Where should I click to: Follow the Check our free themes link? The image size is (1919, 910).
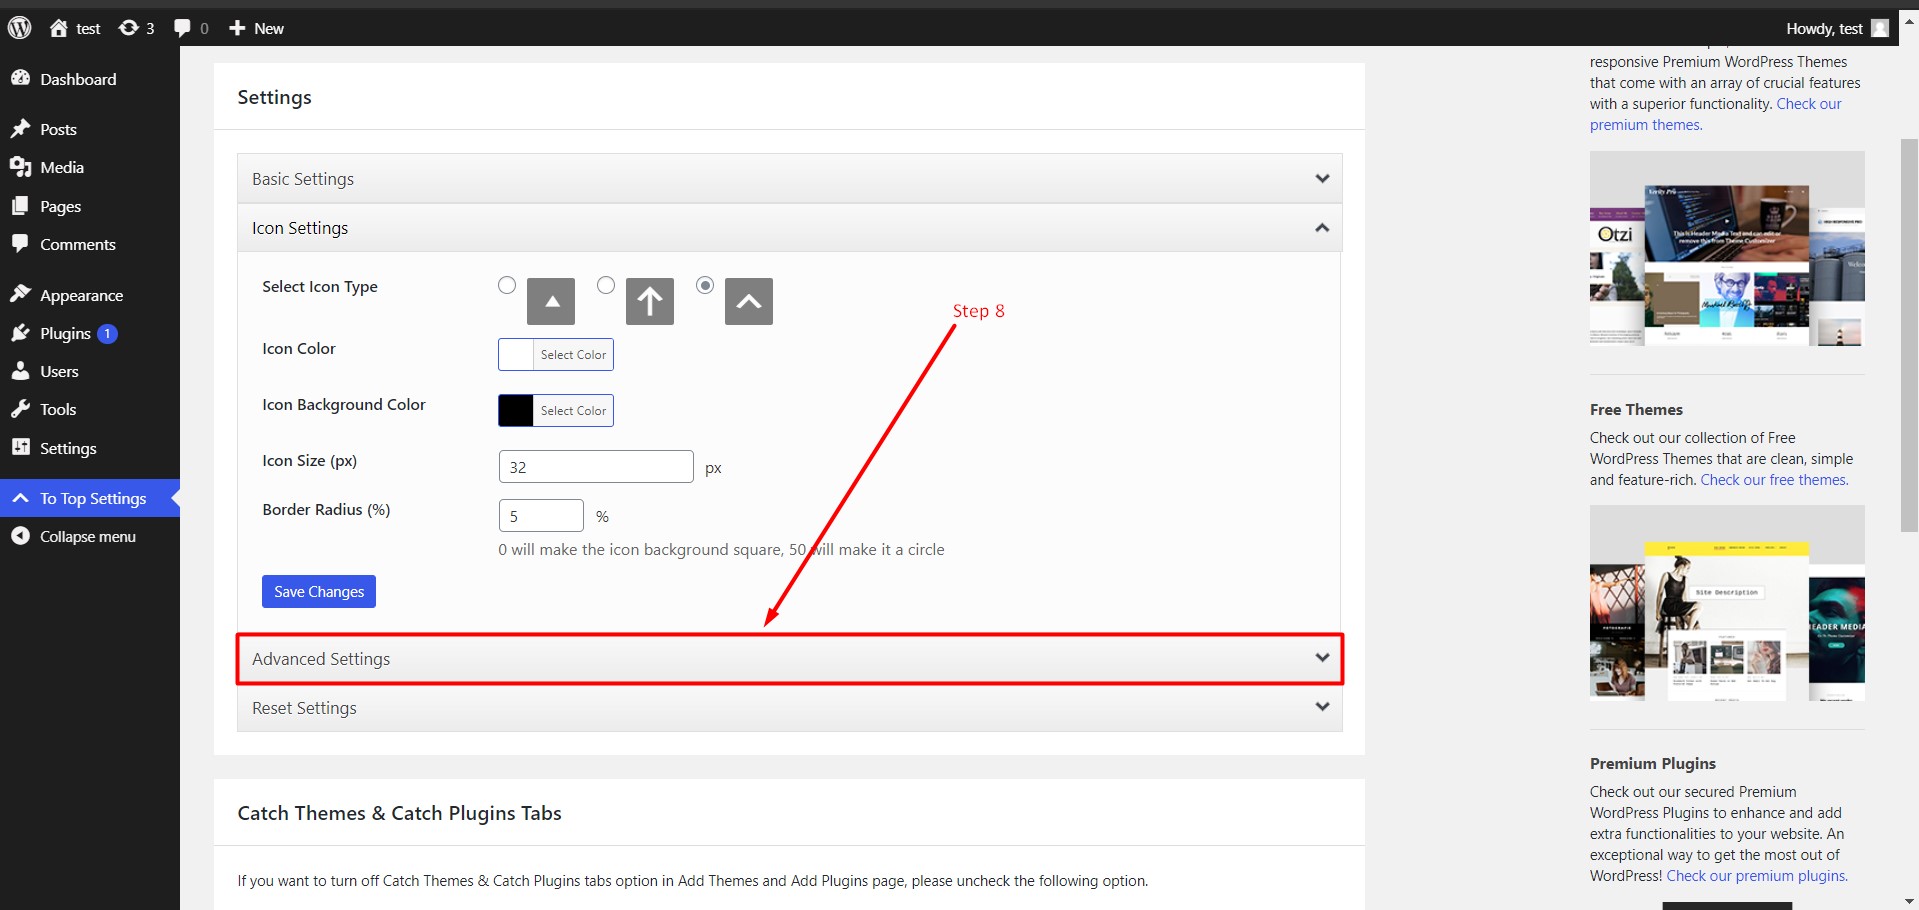(x=1774, y=480)
